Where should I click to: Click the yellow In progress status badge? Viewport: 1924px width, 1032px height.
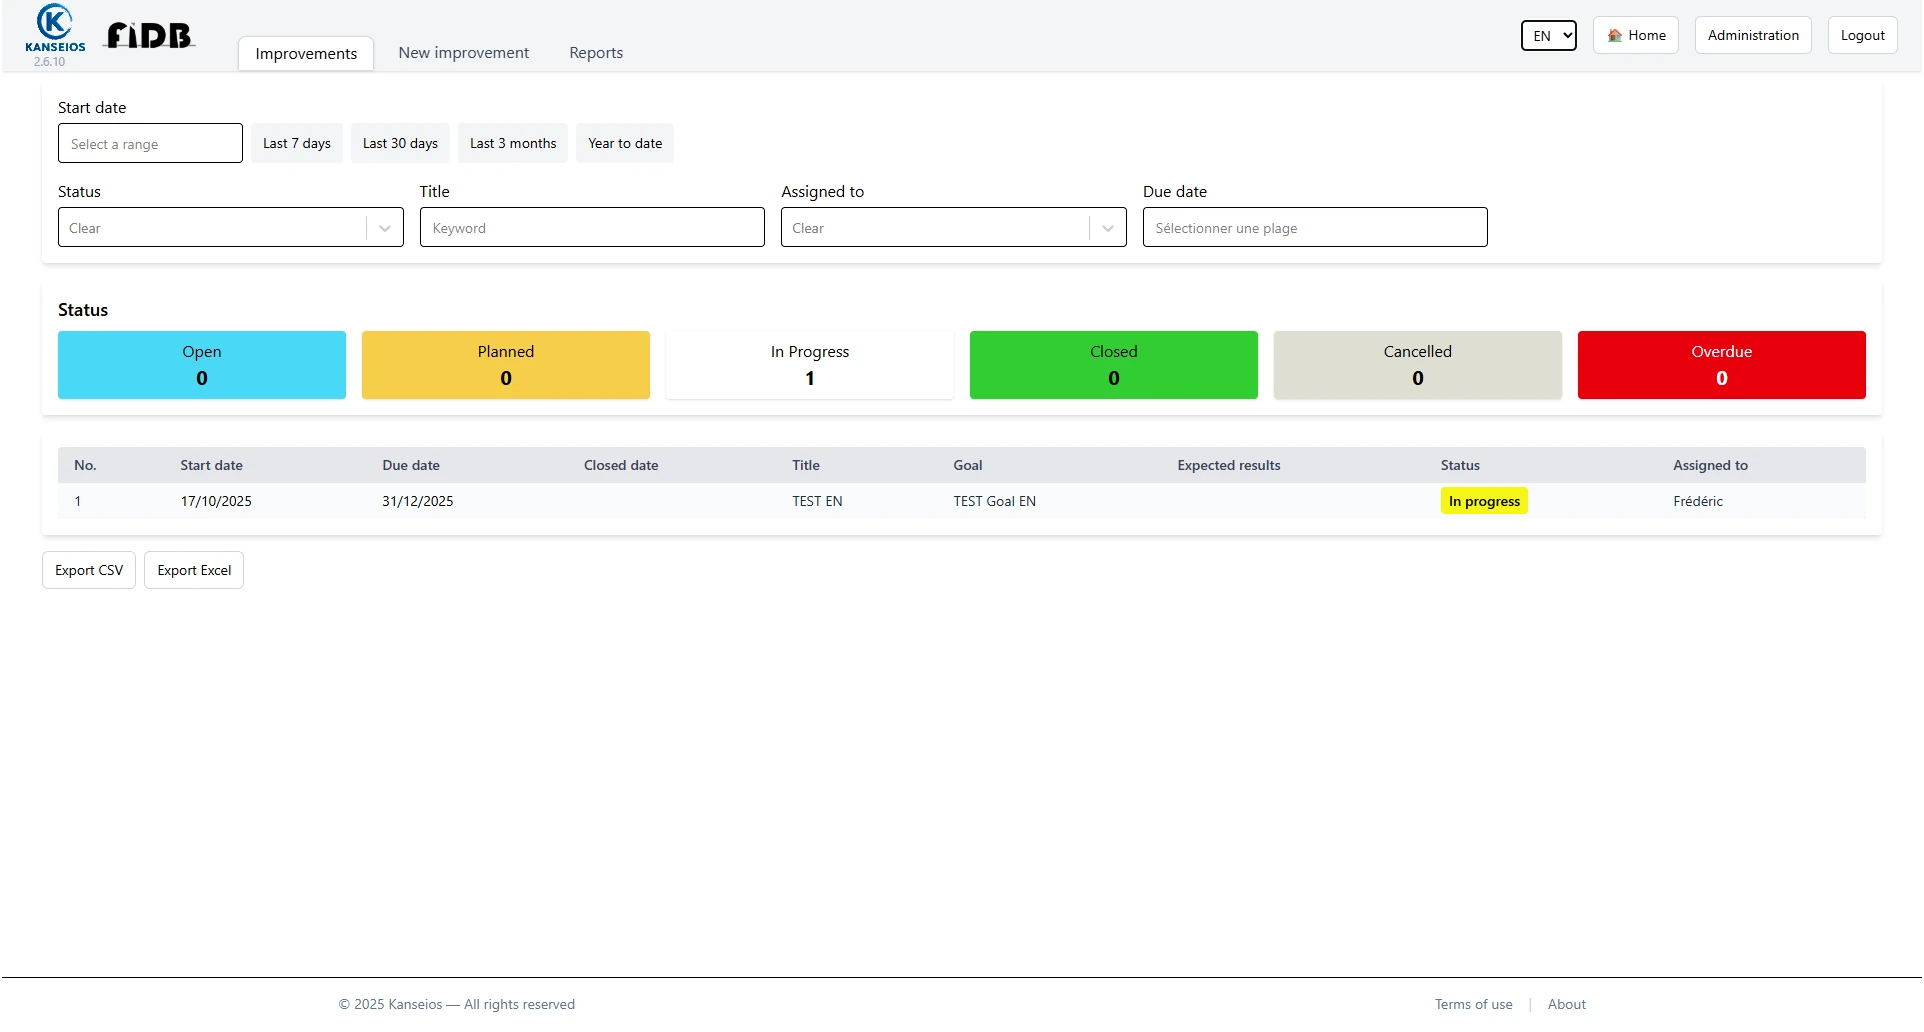tap(1484, 501)
